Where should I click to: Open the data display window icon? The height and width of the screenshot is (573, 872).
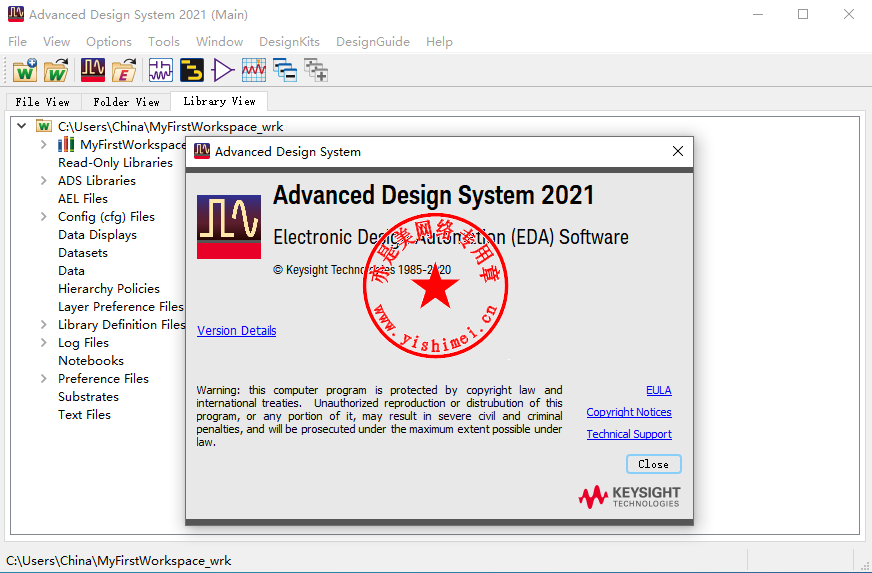tap(254, 71)
